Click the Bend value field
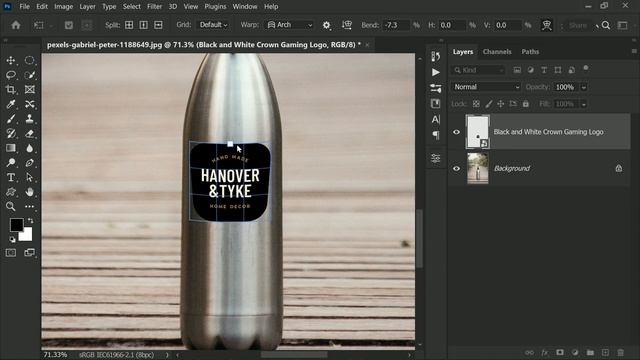The image size is (640, 360). pyautogui.click(x=396, y=25)
